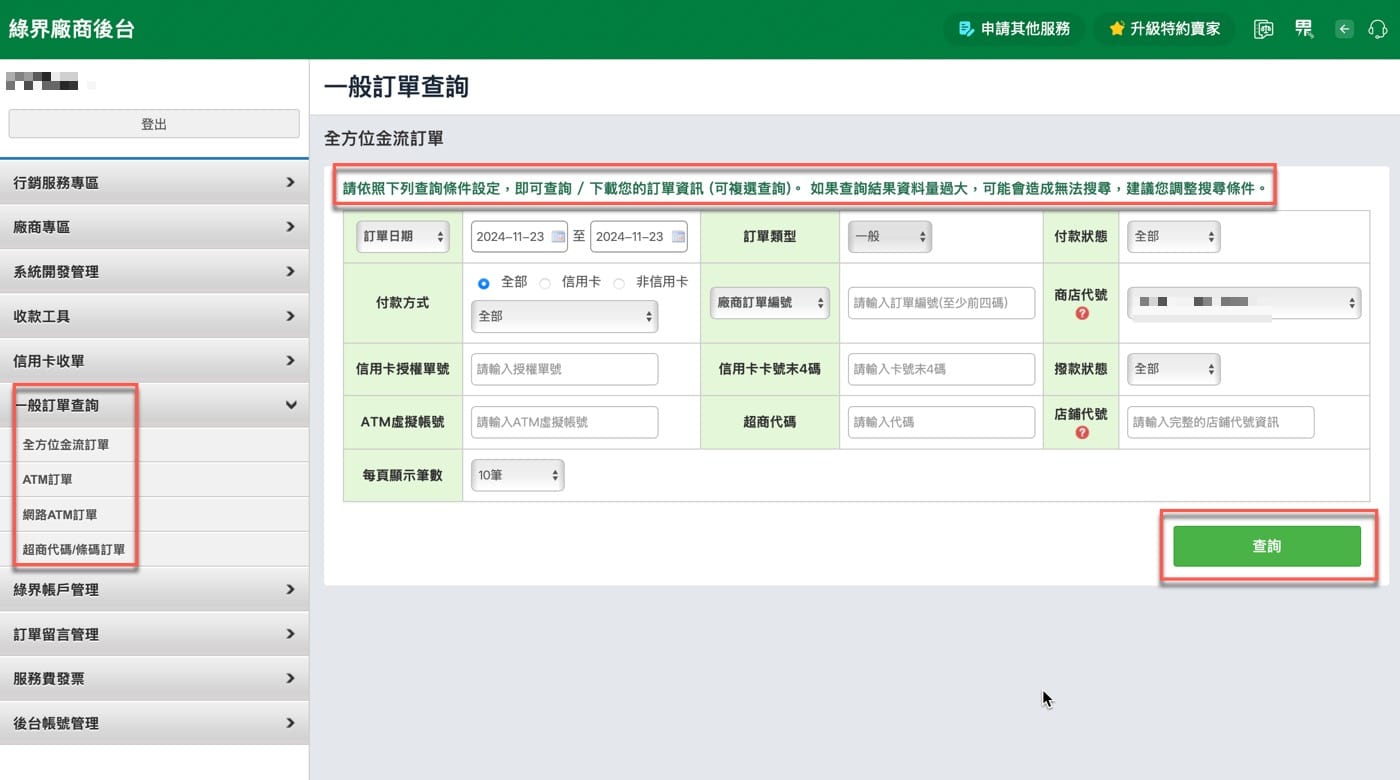
Task: Expand the 綠界帳戶管理 menu
Action: [154, 590]
